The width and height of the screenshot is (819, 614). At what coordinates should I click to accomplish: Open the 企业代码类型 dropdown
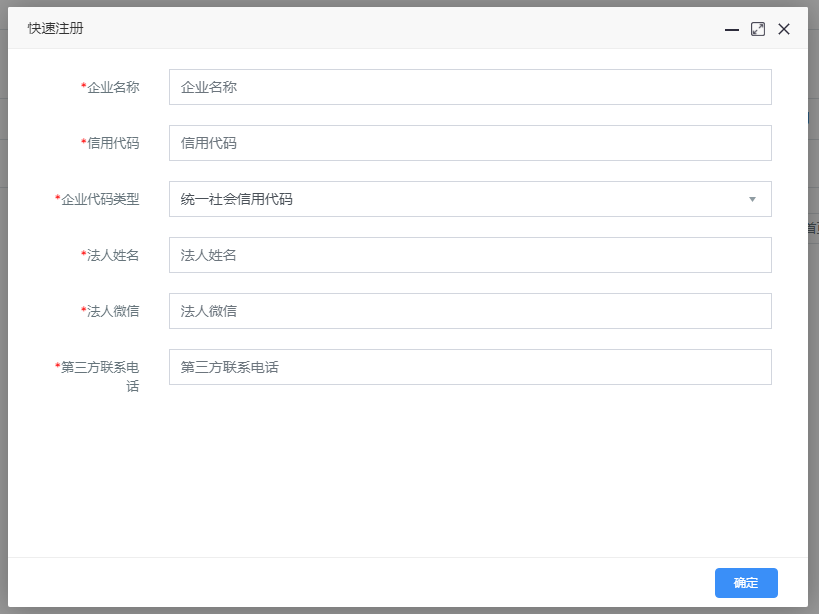coord(470,199)
